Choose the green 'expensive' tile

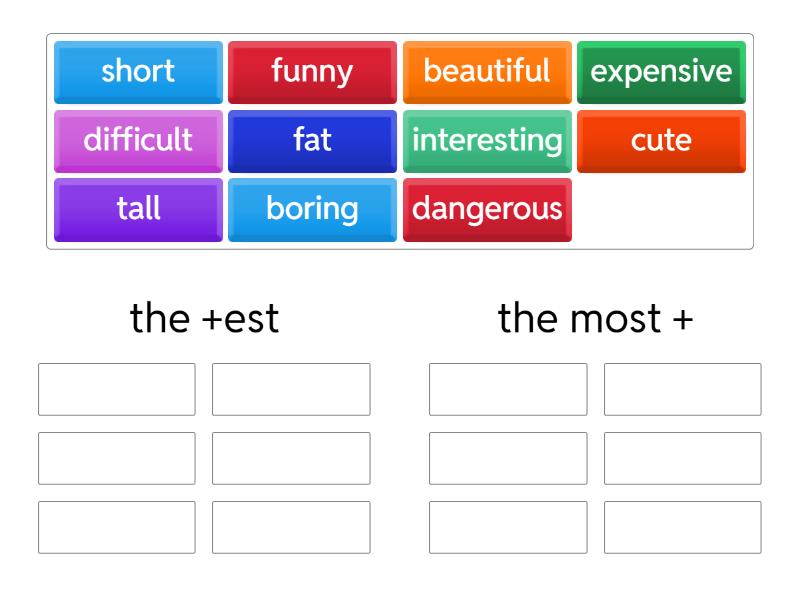(x=661, y=72)
